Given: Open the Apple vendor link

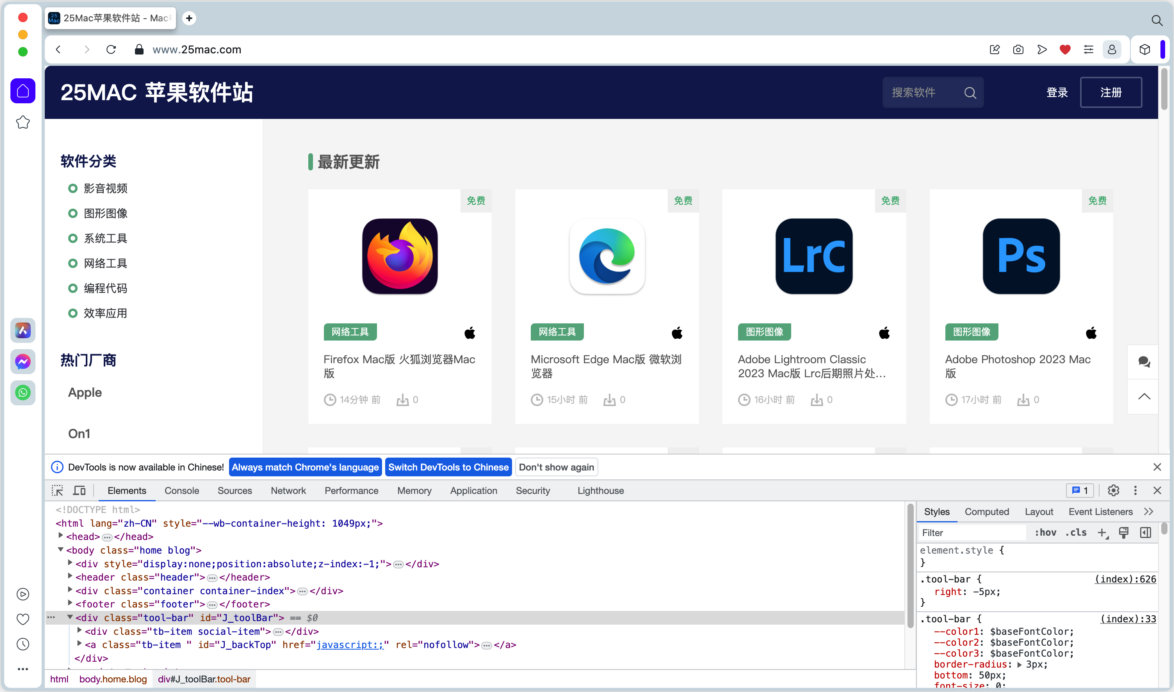Looking at the screenshot, I should click(85, 392).
